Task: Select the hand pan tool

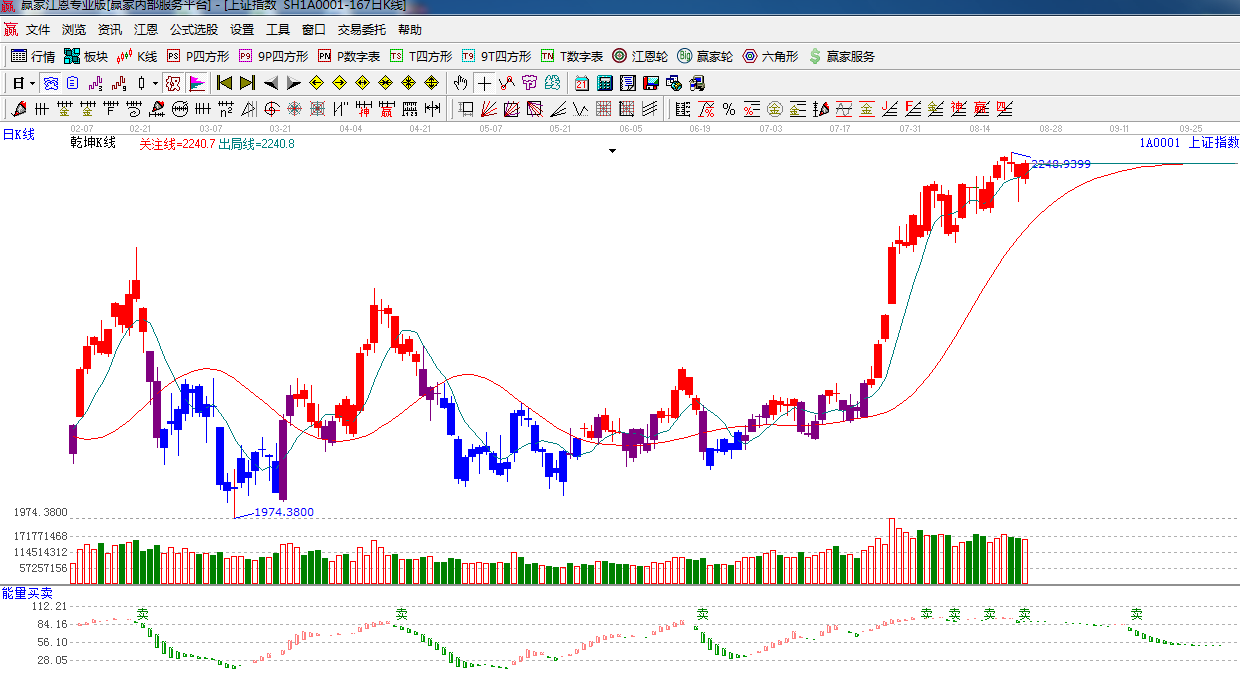Action: (x=460, y=83)
